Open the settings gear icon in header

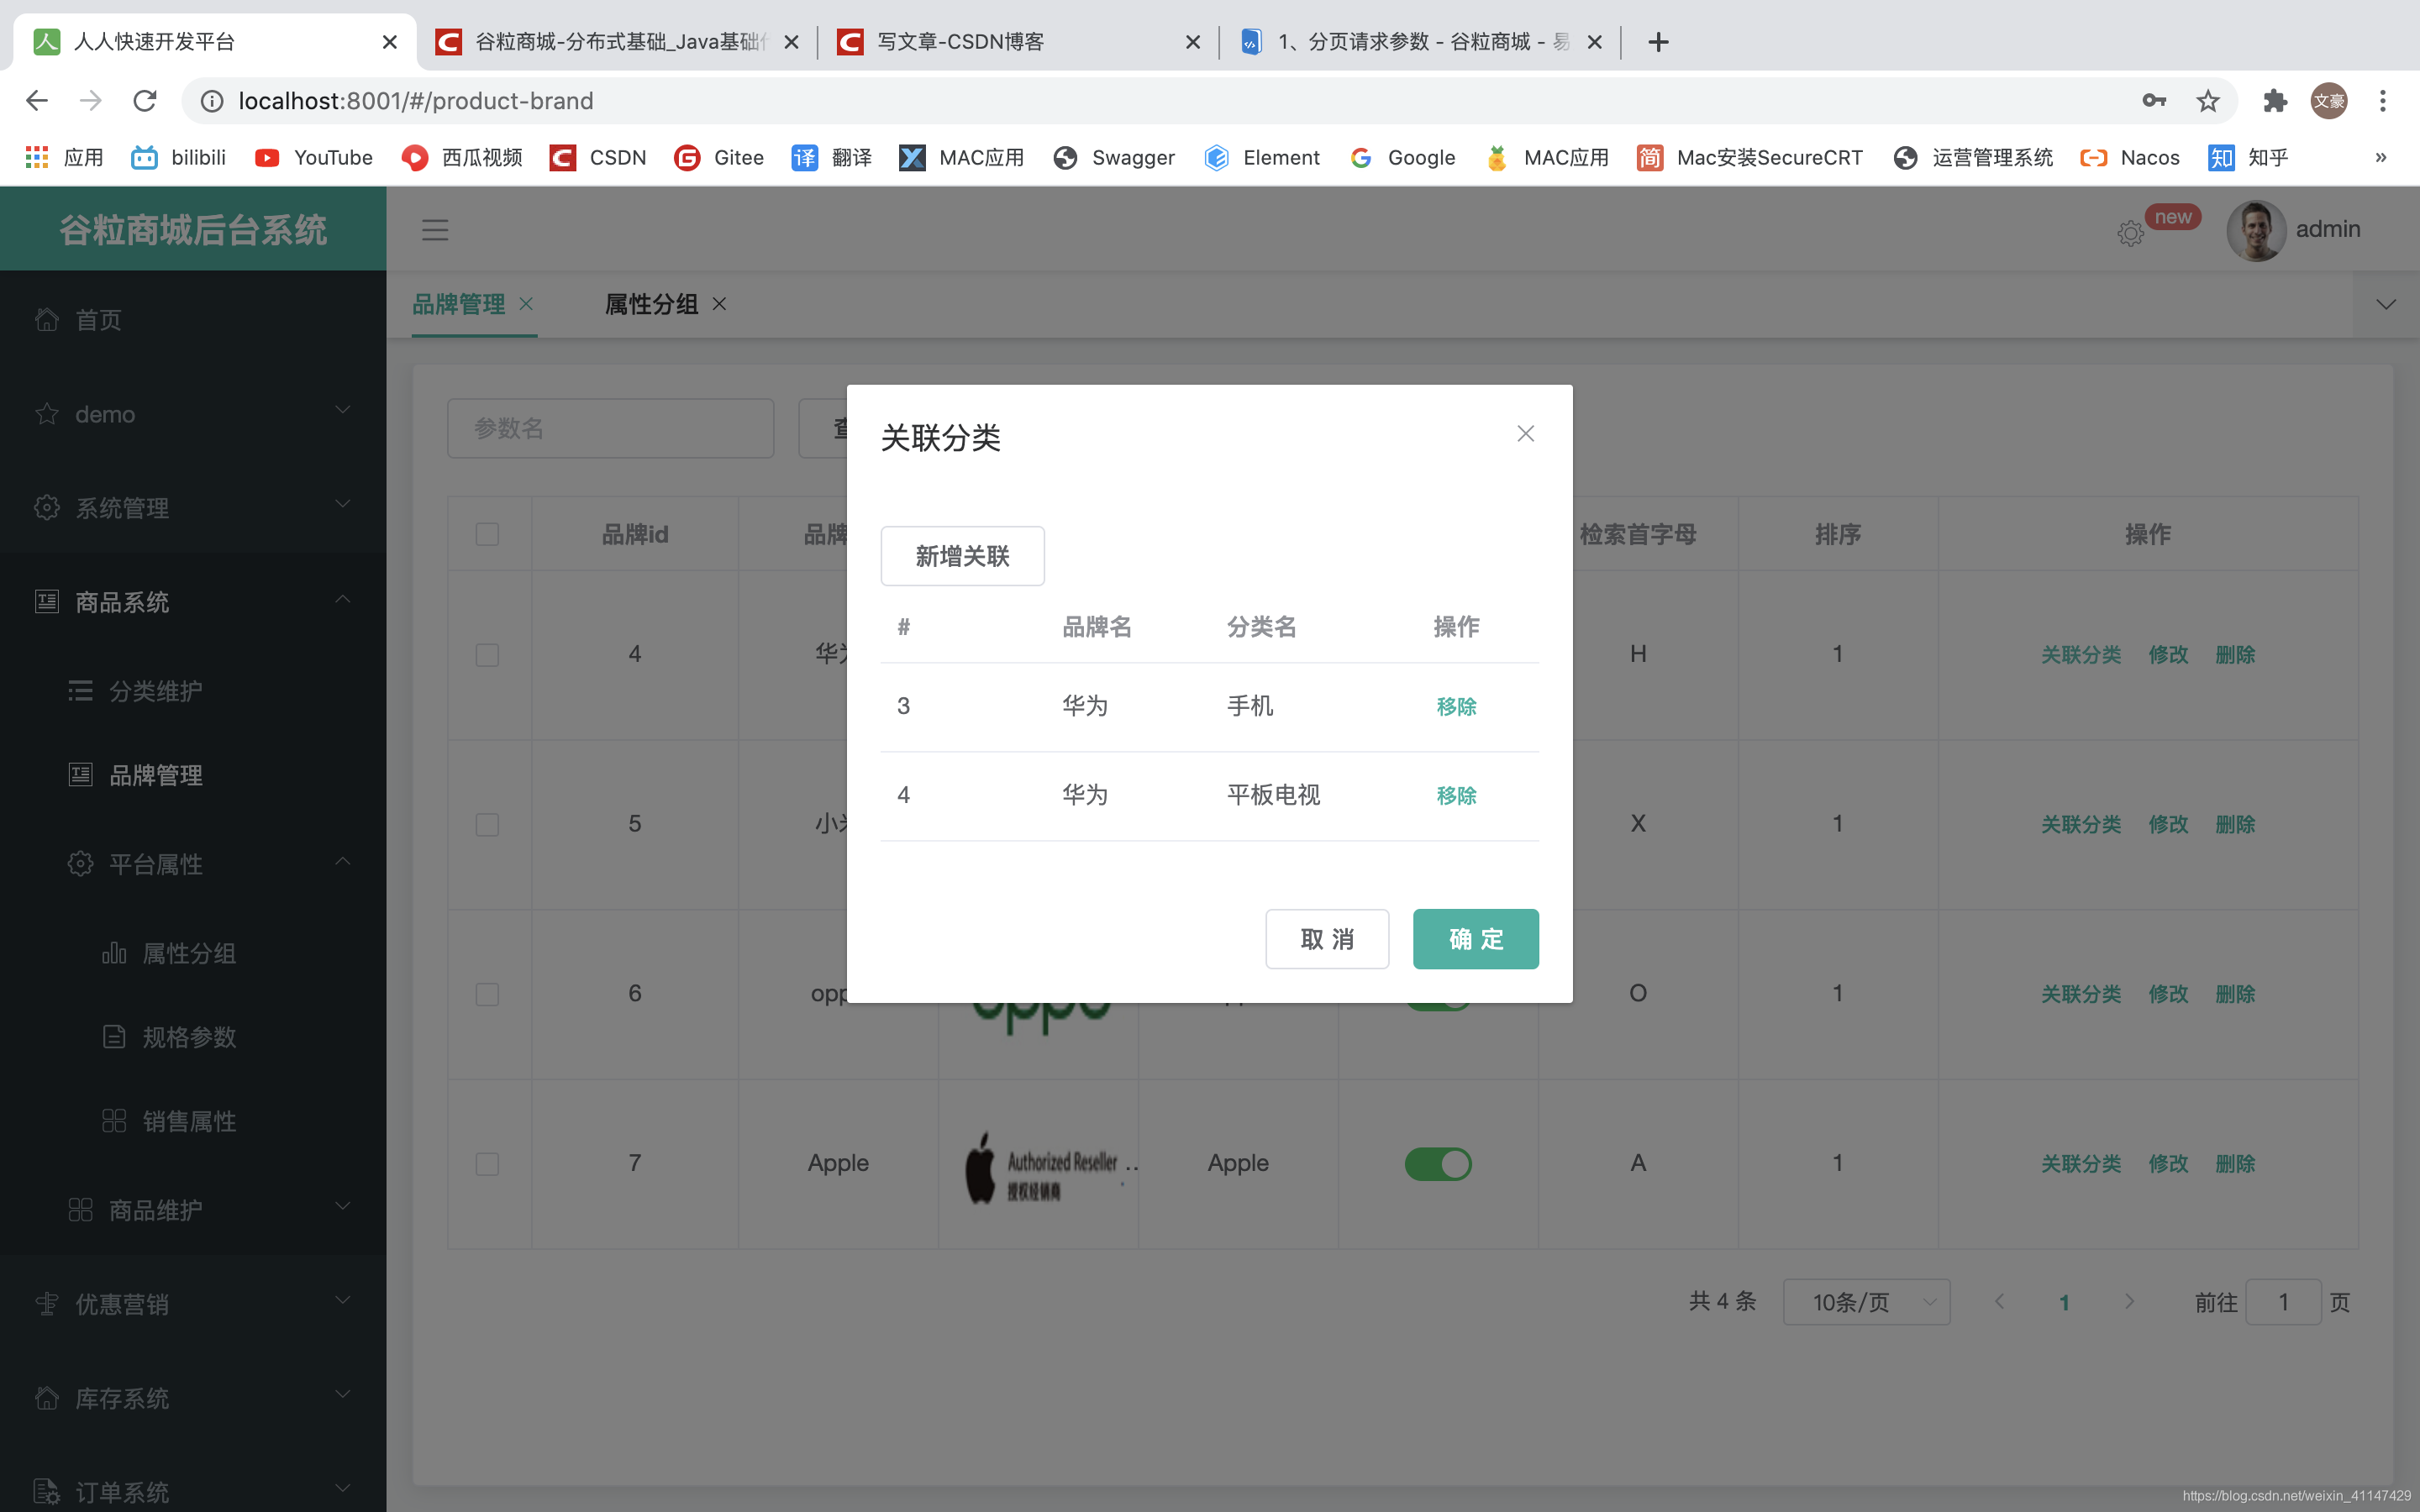[x=2130, y=233]
